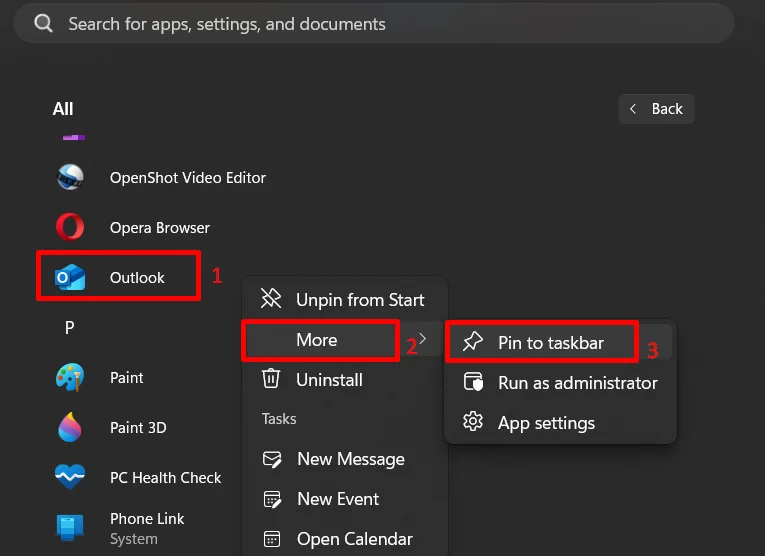Click the New Event calendar icon

tap(272, 499)
